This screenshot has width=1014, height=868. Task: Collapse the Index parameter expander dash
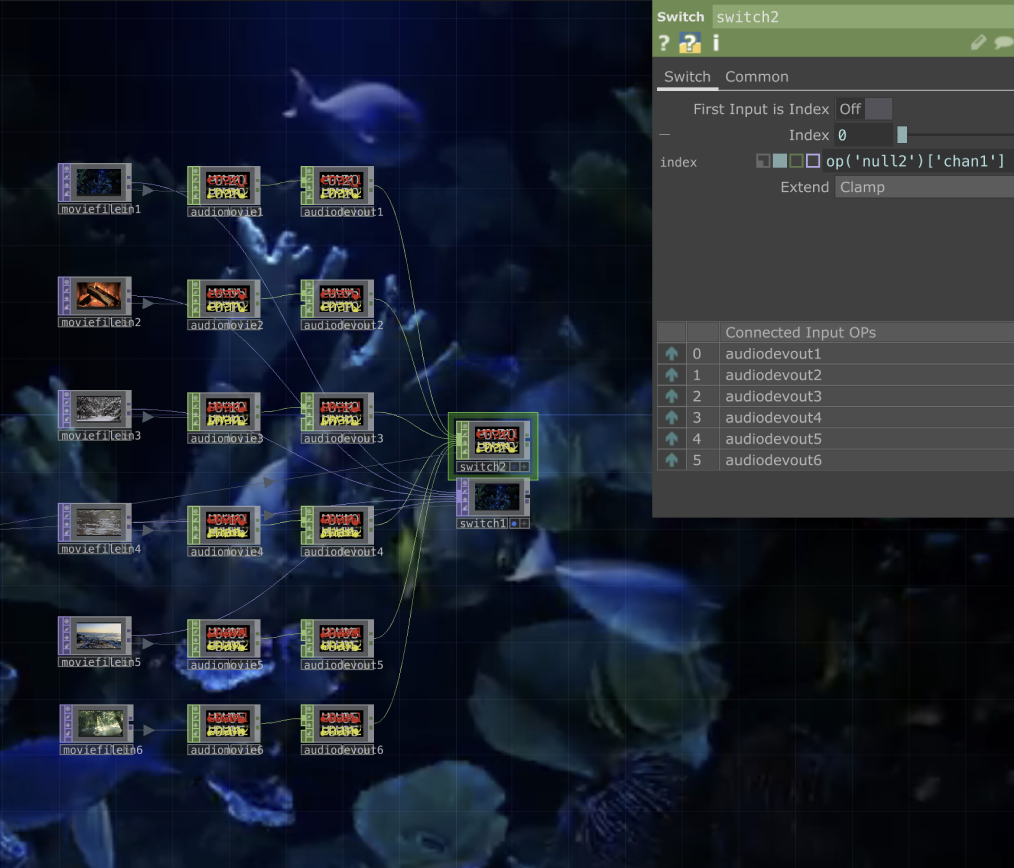coord(665,135)
